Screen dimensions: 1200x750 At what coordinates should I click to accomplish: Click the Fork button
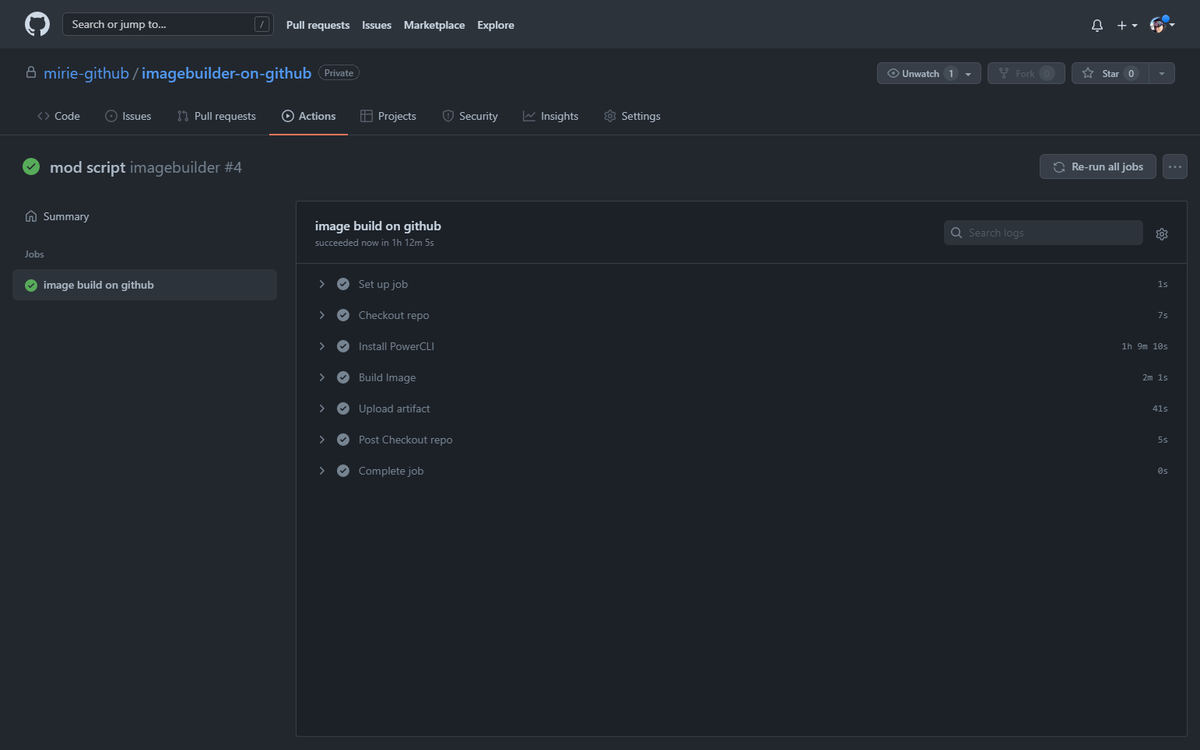coord(1026,73)
